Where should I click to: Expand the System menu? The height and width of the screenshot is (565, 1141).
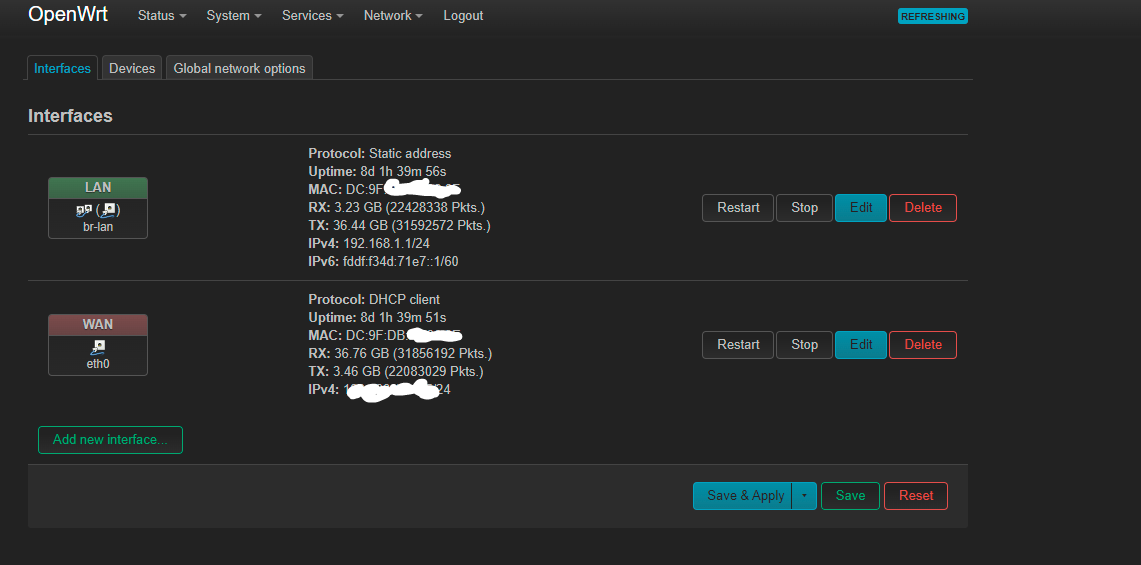coord(234,16)
